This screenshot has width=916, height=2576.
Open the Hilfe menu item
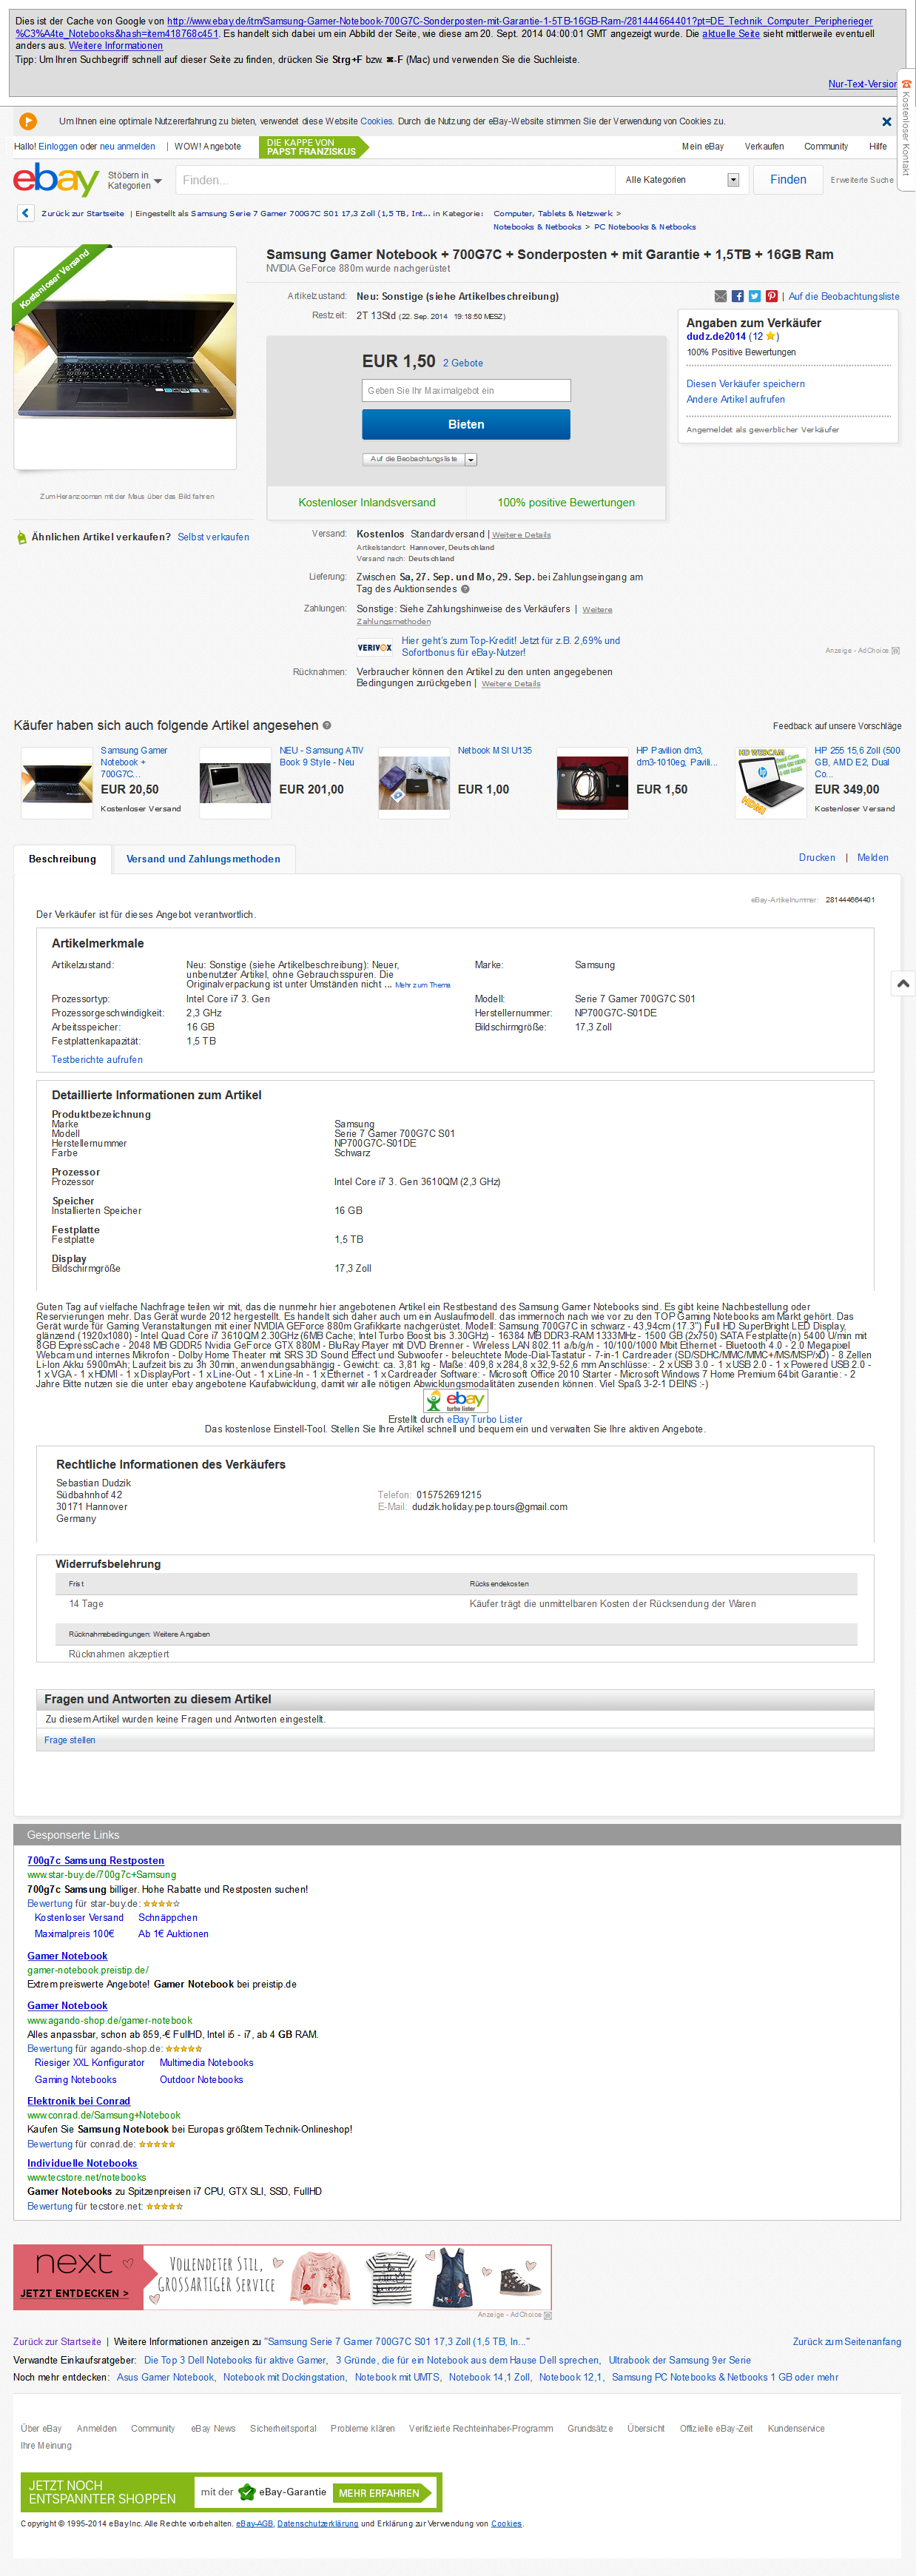pyautogui.click(x=878, y=147)
